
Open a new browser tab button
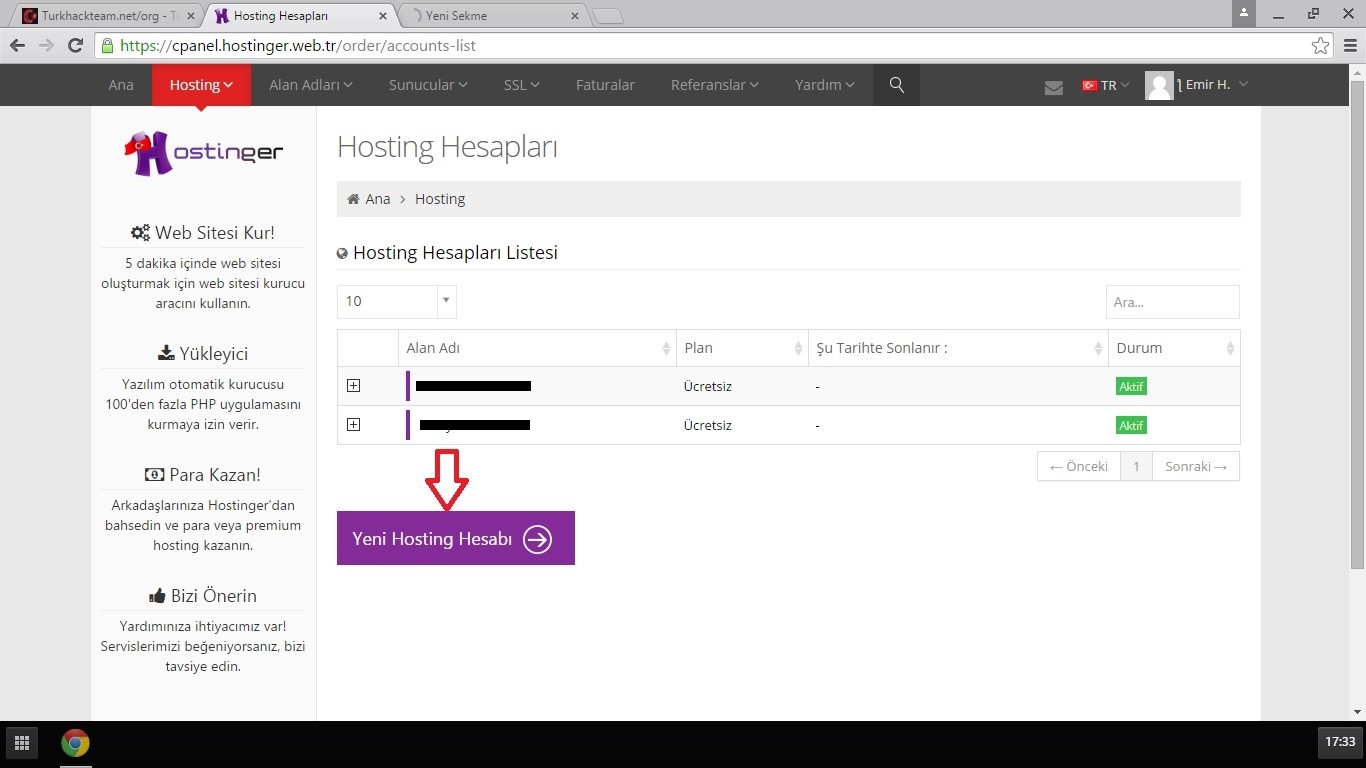point(608,16)
